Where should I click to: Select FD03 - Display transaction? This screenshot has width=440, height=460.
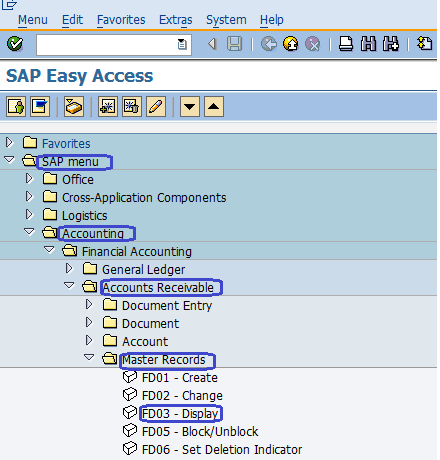tap(180, 414)
